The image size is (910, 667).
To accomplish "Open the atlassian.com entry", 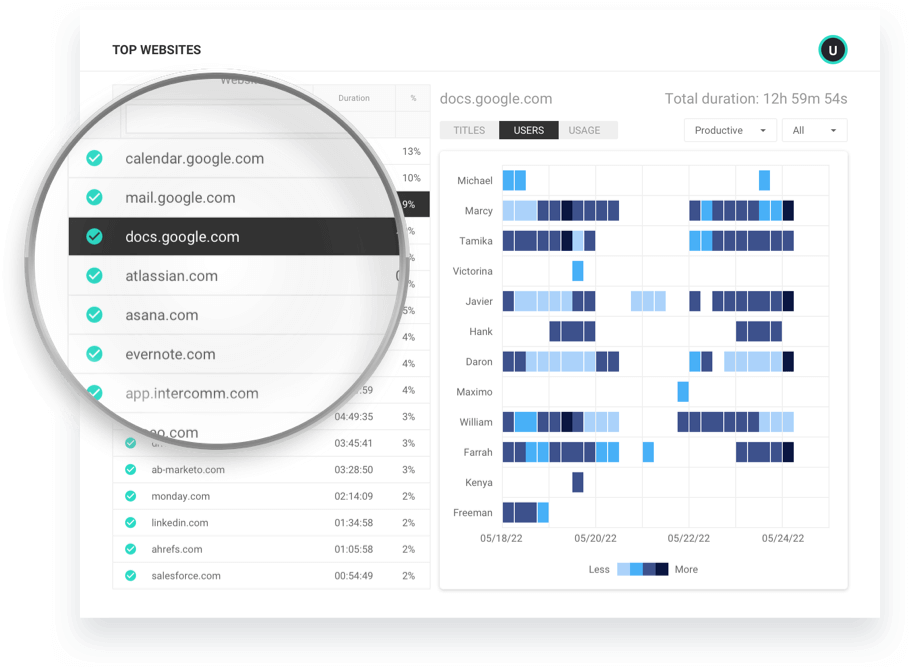I will click(232, 276).
